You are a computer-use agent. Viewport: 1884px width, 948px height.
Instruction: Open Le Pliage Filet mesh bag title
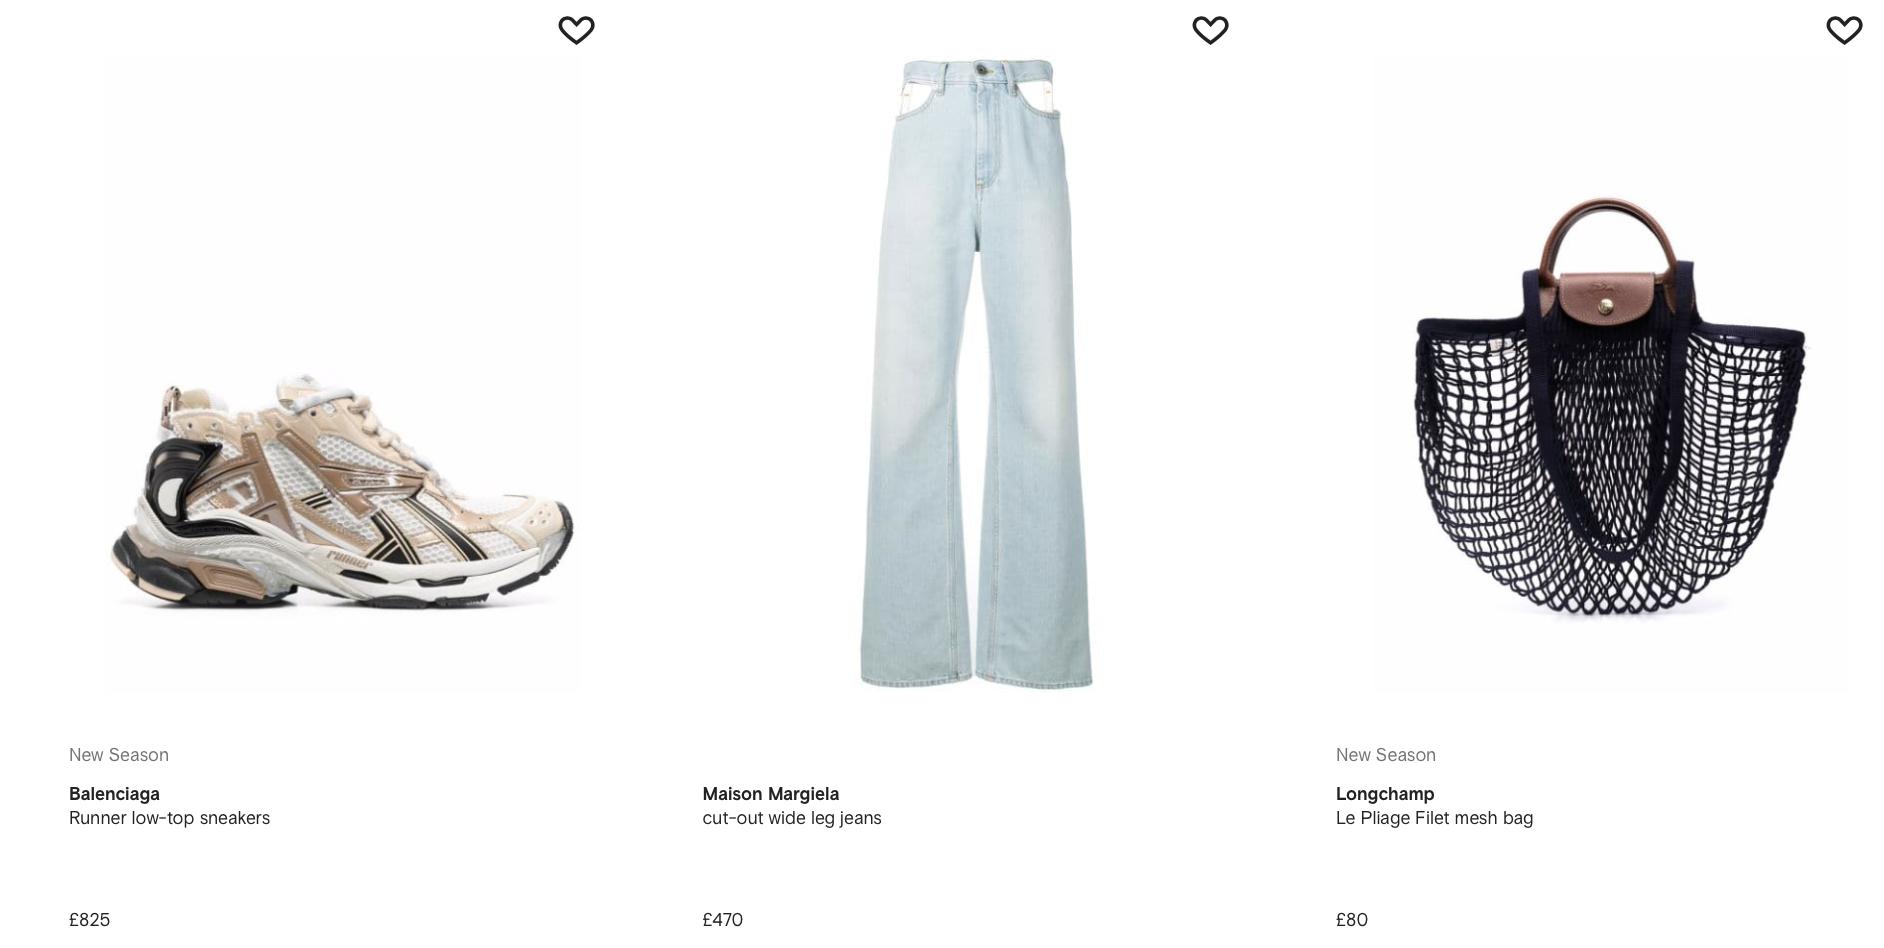pyautogui.click(x=1434, y=818)
